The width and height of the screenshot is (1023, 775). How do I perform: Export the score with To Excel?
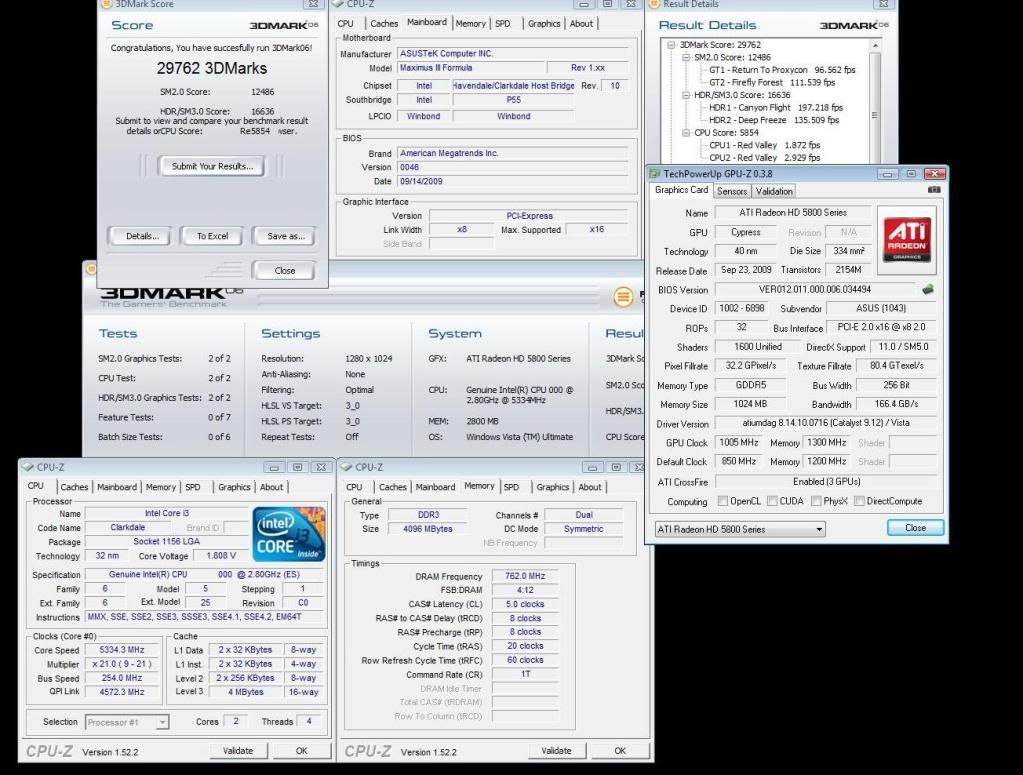point(212,236)
